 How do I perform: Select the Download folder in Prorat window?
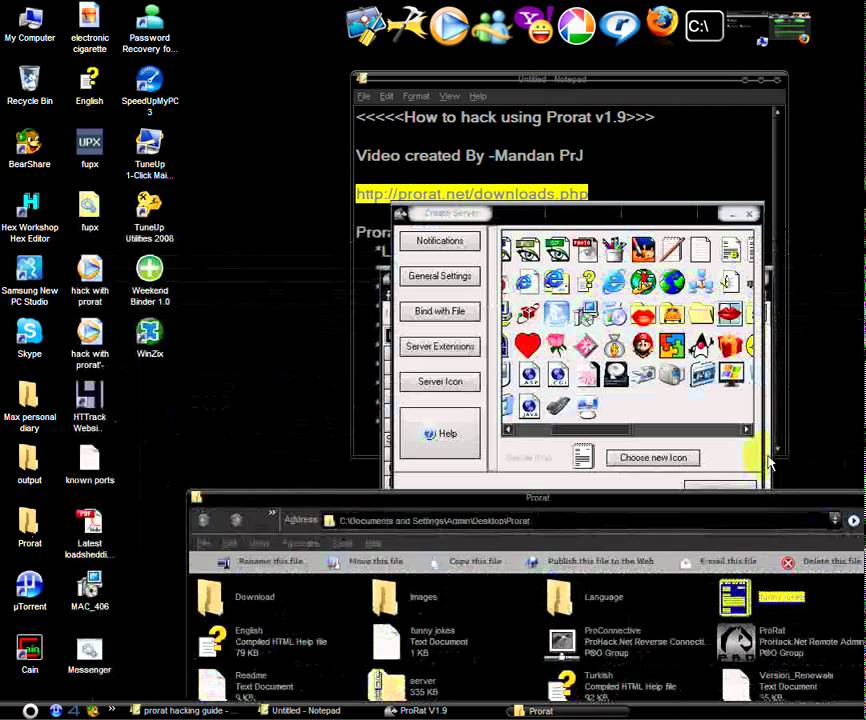click(236, 597)
